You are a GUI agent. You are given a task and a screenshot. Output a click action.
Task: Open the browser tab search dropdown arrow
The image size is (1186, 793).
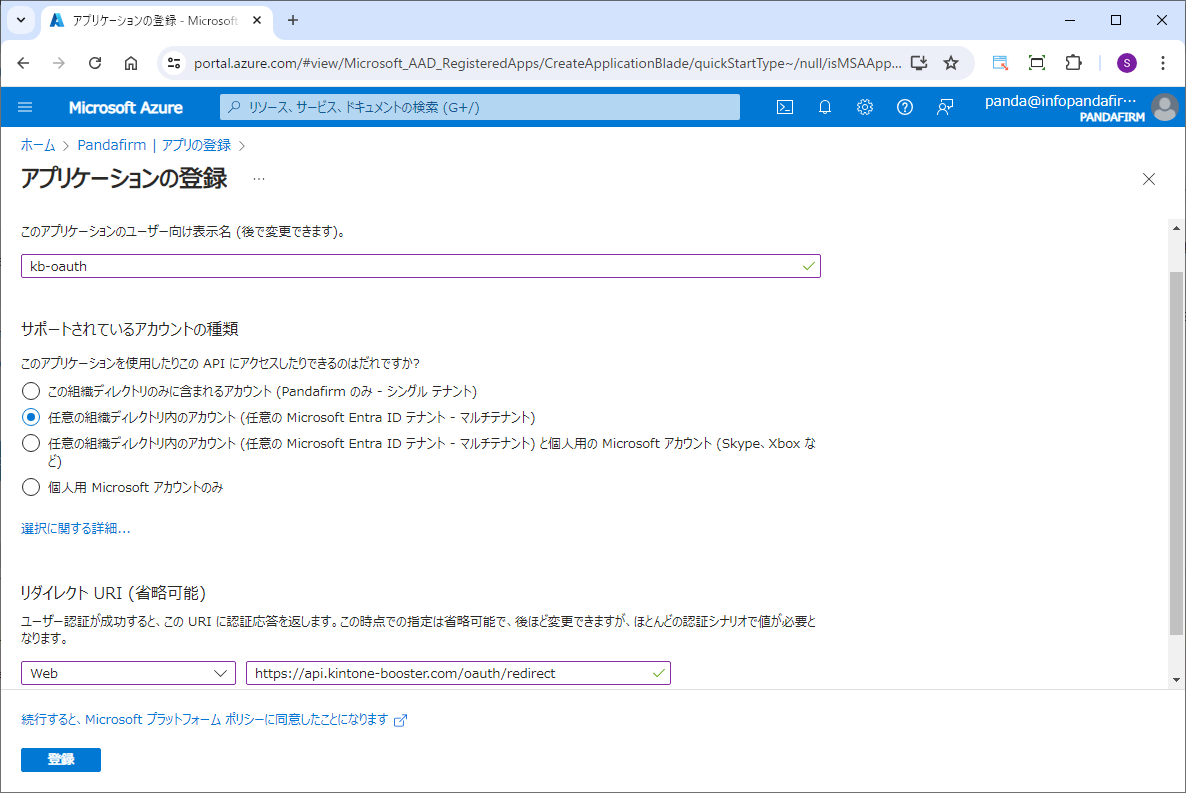pos(20,20)
